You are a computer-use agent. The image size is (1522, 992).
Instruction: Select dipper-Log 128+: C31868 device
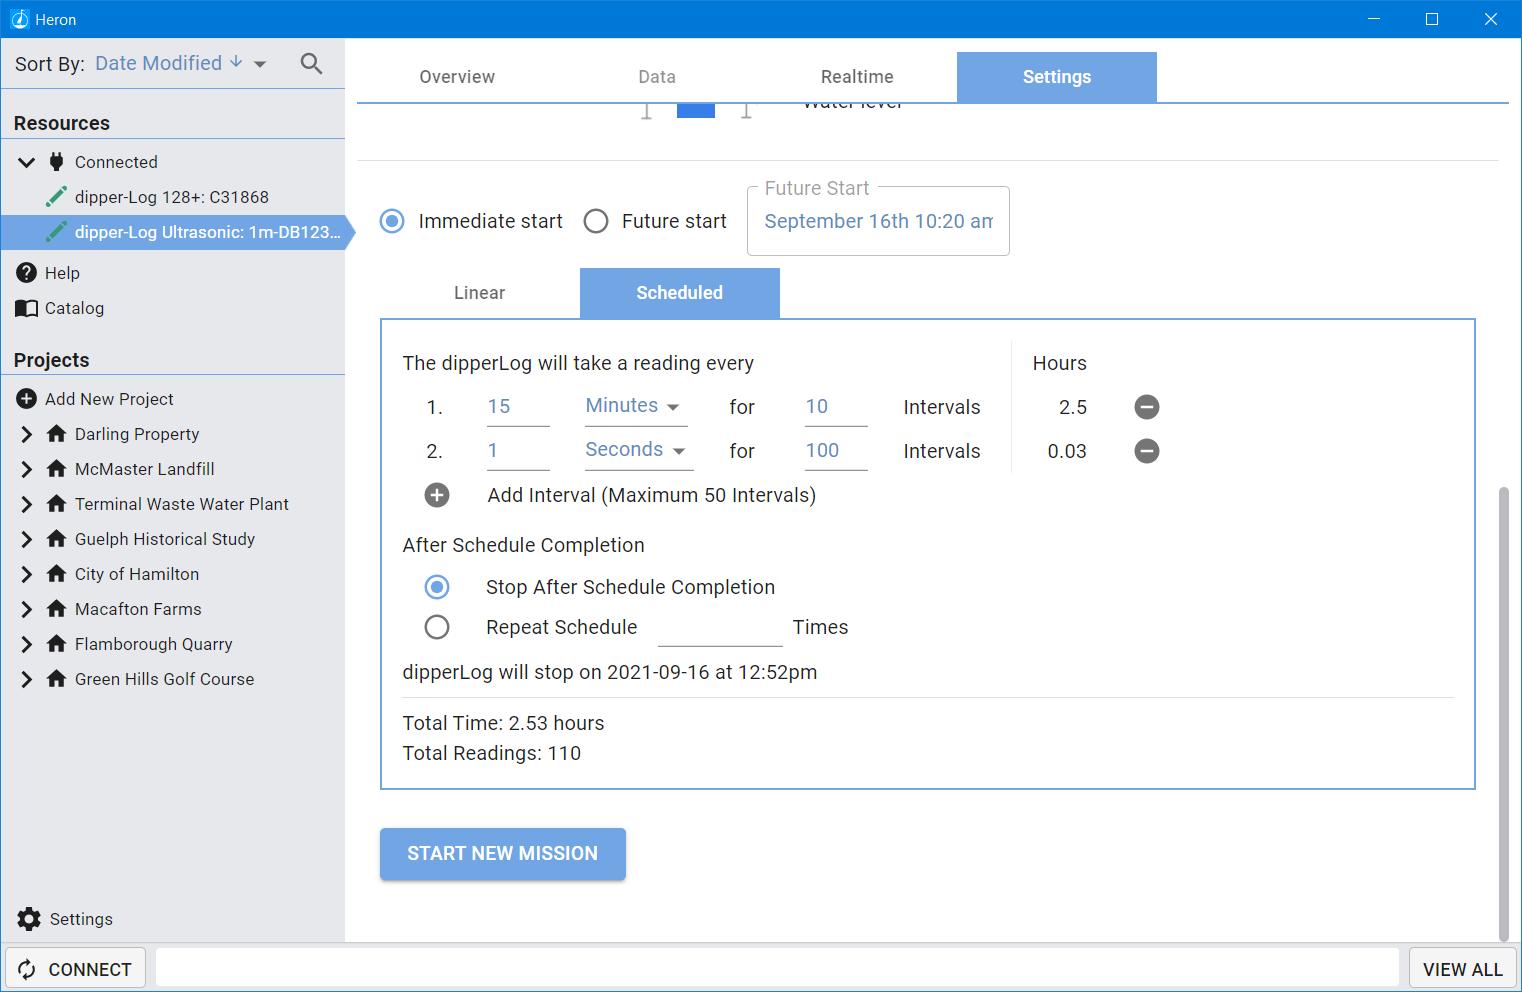tap(172, 197)
